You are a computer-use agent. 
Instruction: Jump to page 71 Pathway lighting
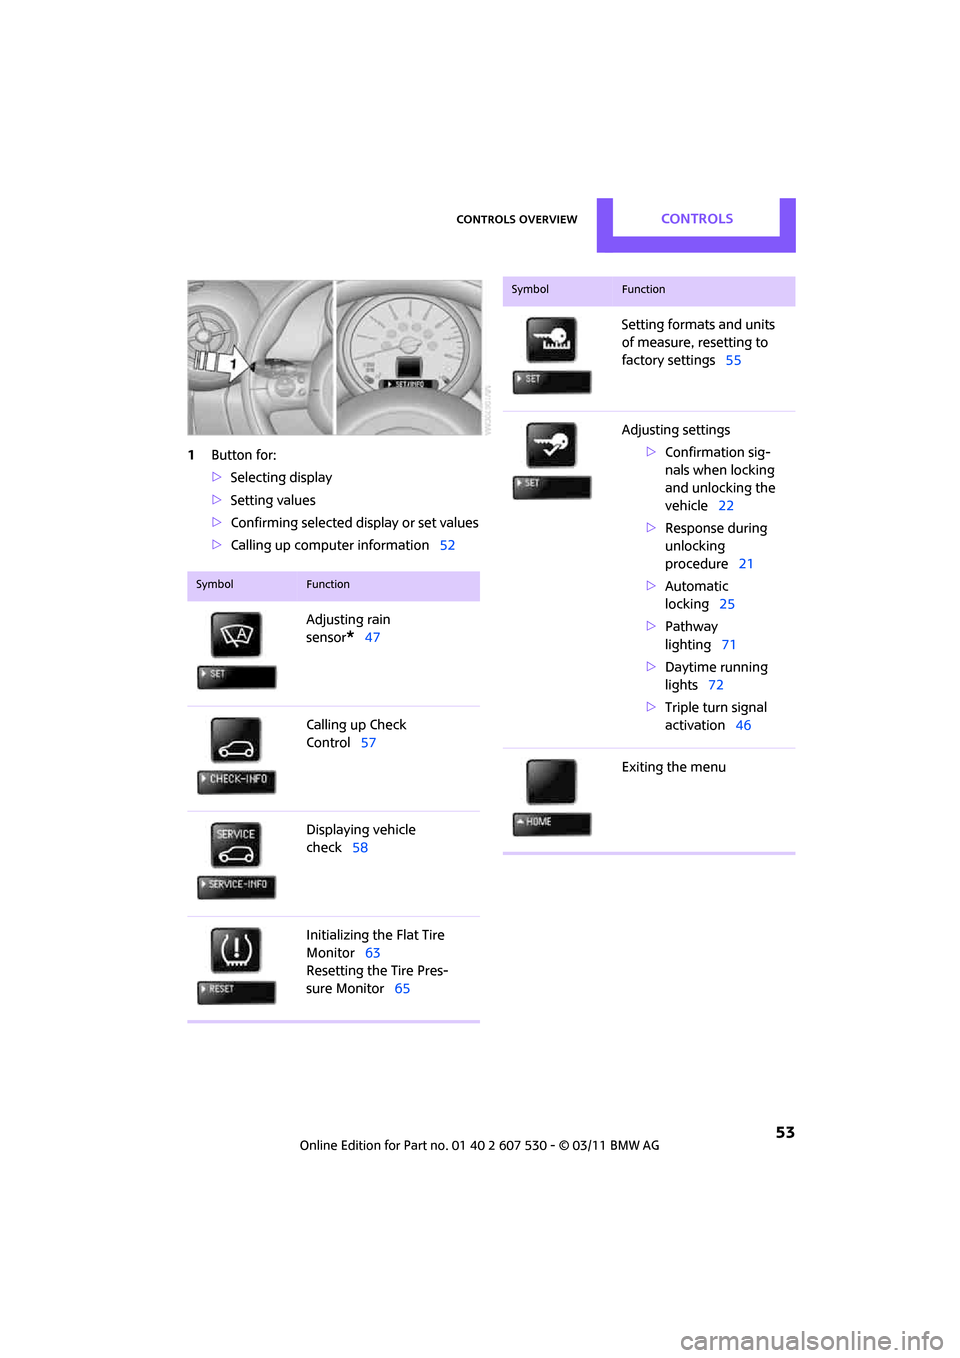728,646
